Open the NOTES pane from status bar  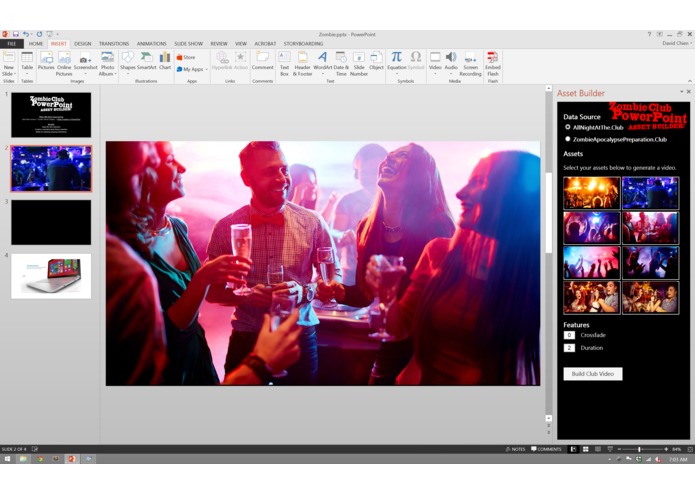(x=515, y=449)
